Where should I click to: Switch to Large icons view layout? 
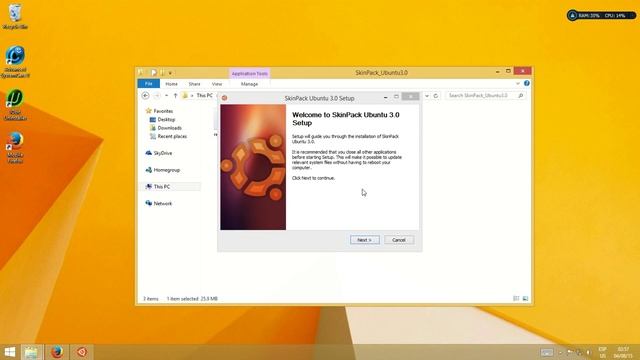[x=525, y=299]
